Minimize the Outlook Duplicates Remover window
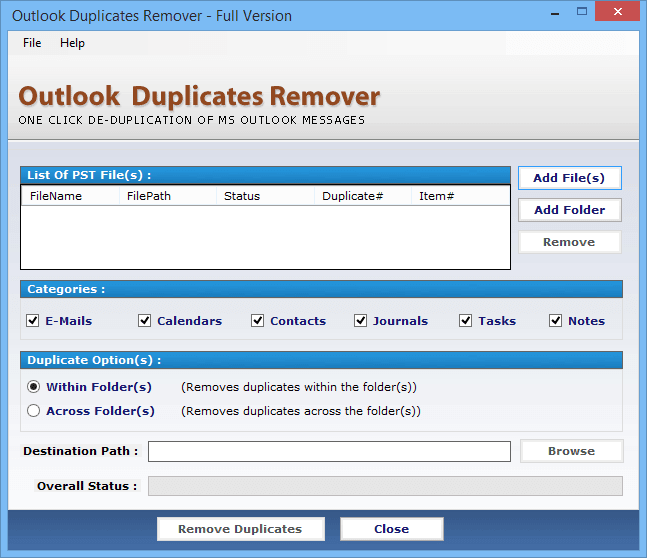This screenshot has width=647, height=558. (555, 13)
